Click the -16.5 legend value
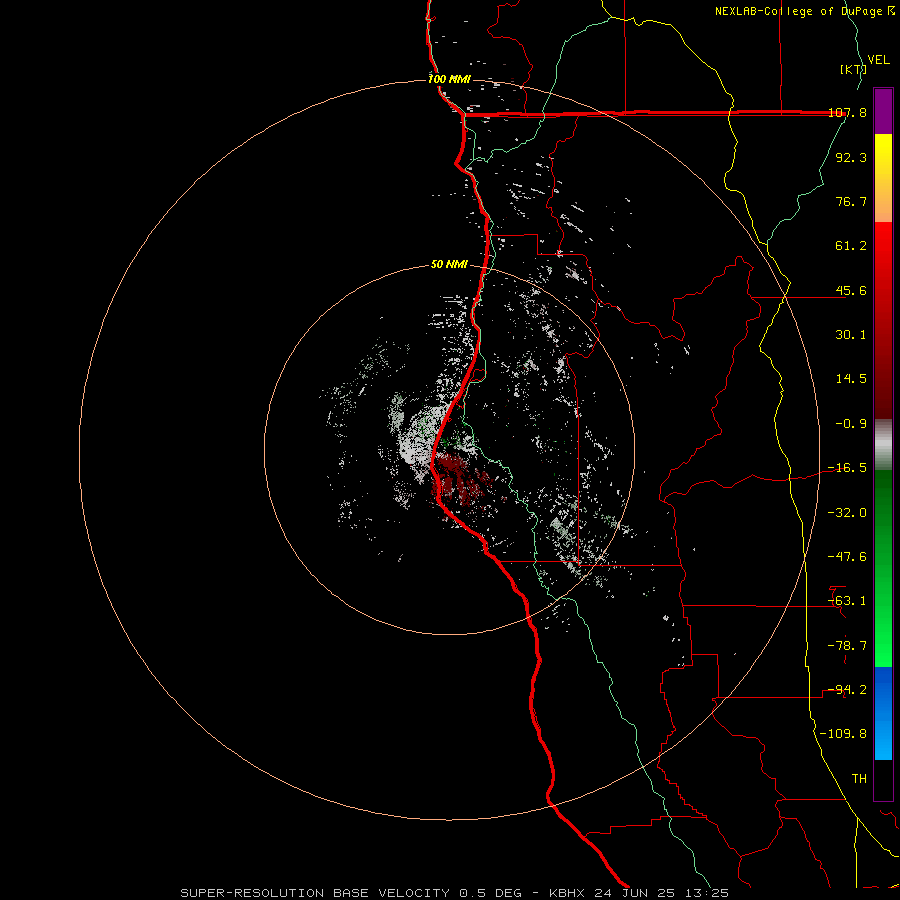 coord(847,468)
